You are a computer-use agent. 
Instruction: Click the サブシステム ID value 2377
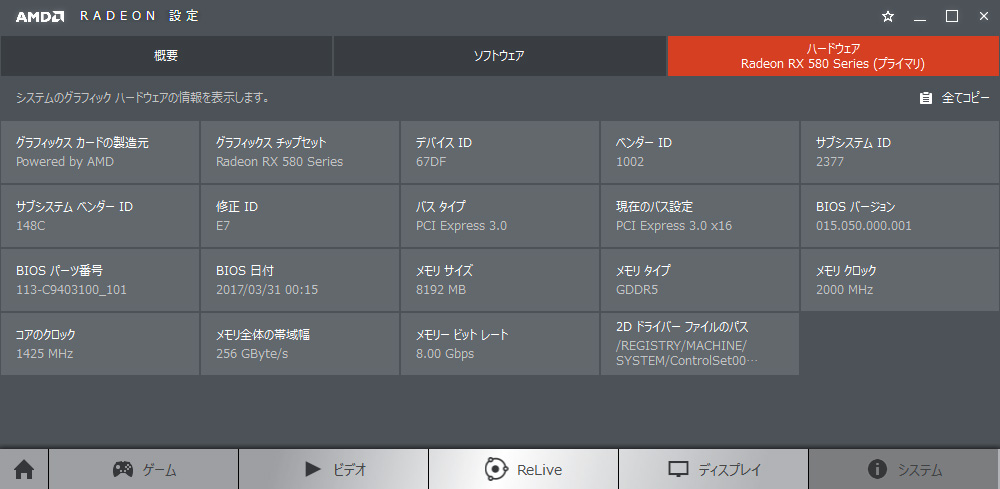coord(830,162)
